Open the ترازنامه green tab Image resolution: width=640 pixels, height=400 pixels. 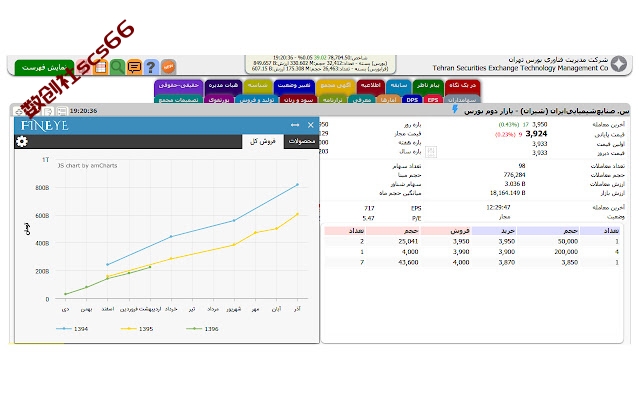332,99
